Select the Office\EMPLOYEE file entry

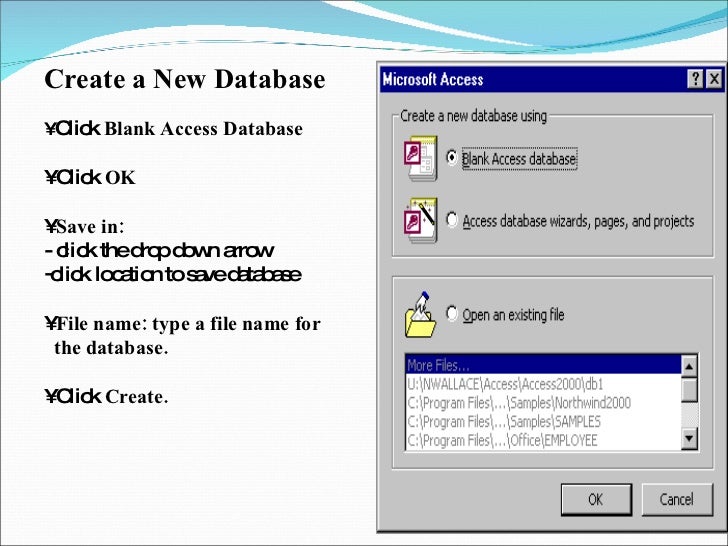(543, 440)
